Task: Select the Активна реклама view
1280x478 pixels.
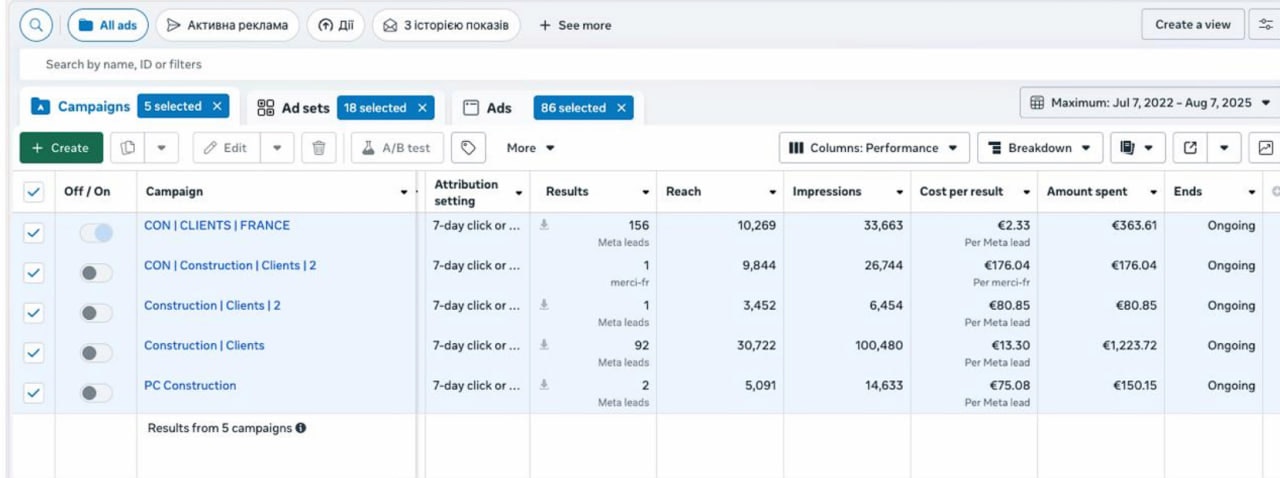Action: coord(228,25)
